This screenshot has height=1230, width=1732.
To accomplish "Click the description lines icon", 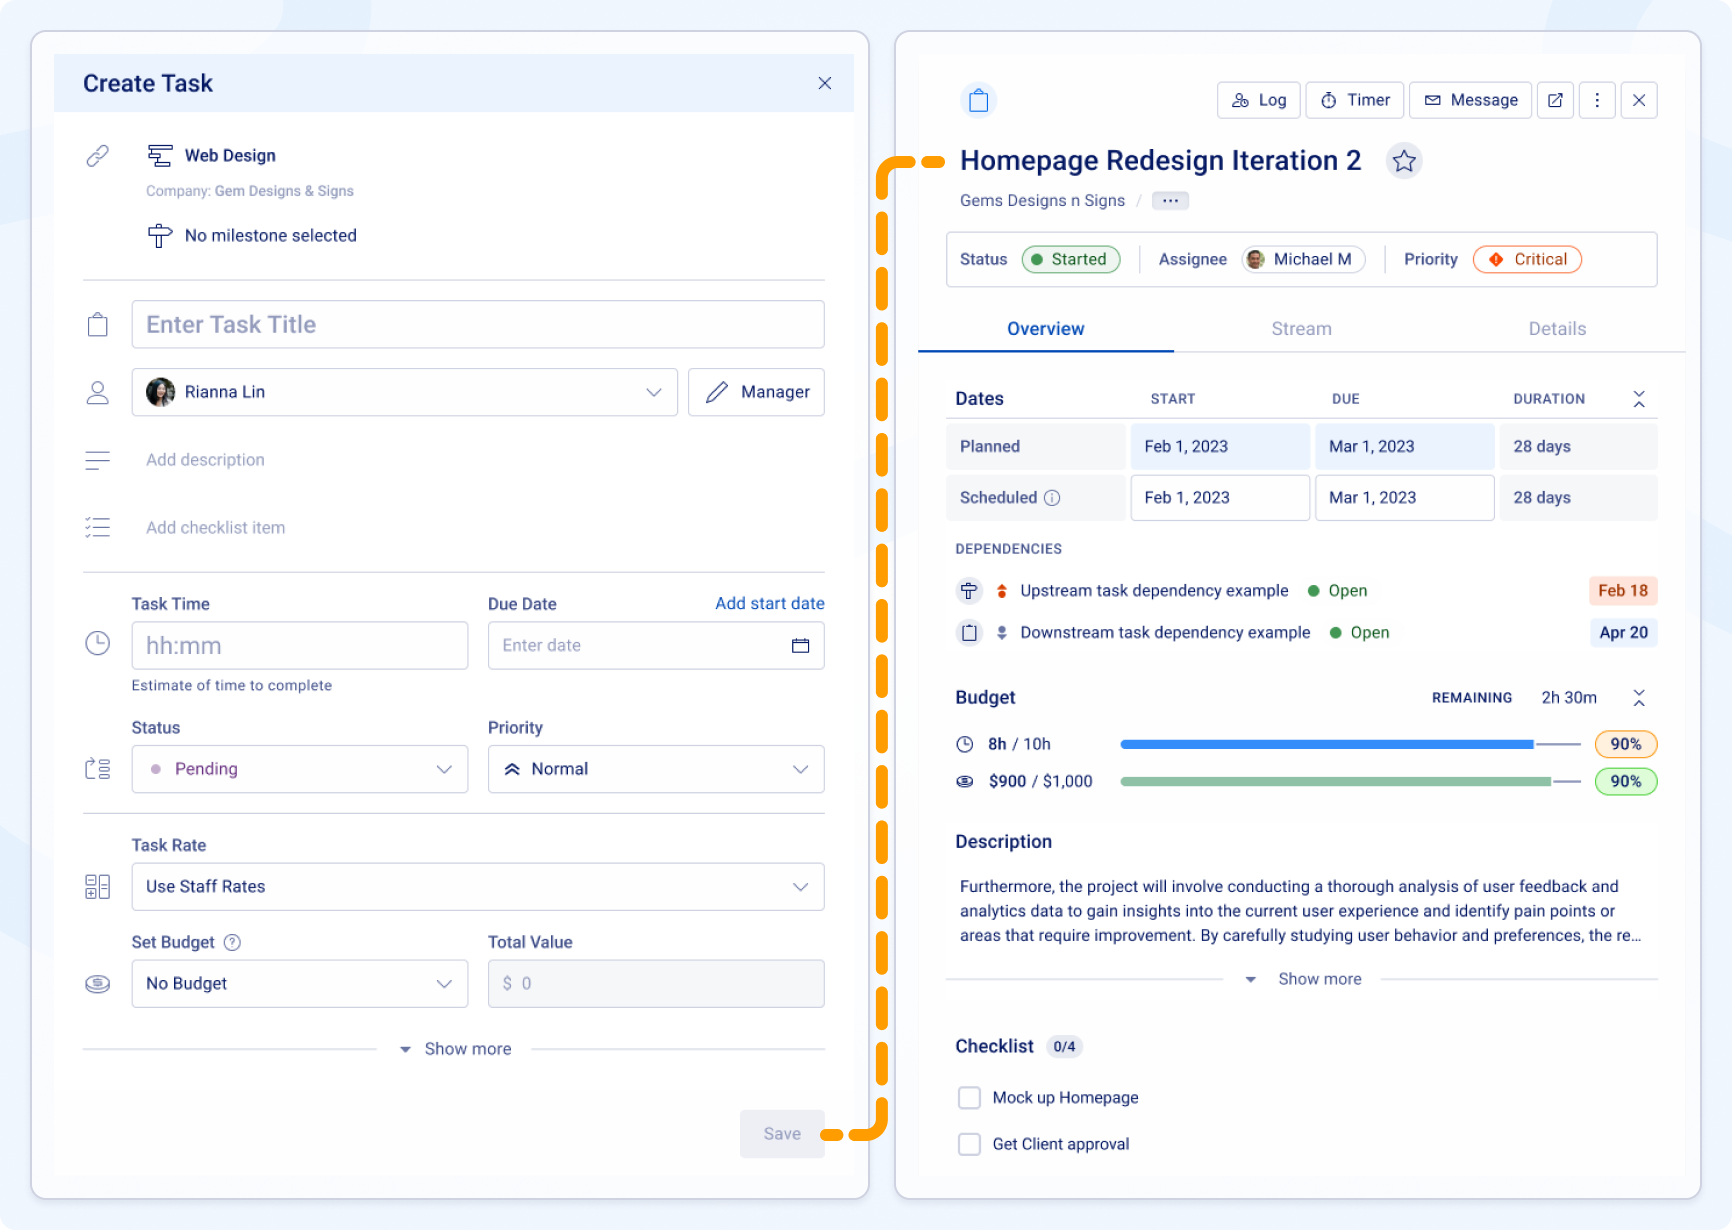I will (97, 460).
